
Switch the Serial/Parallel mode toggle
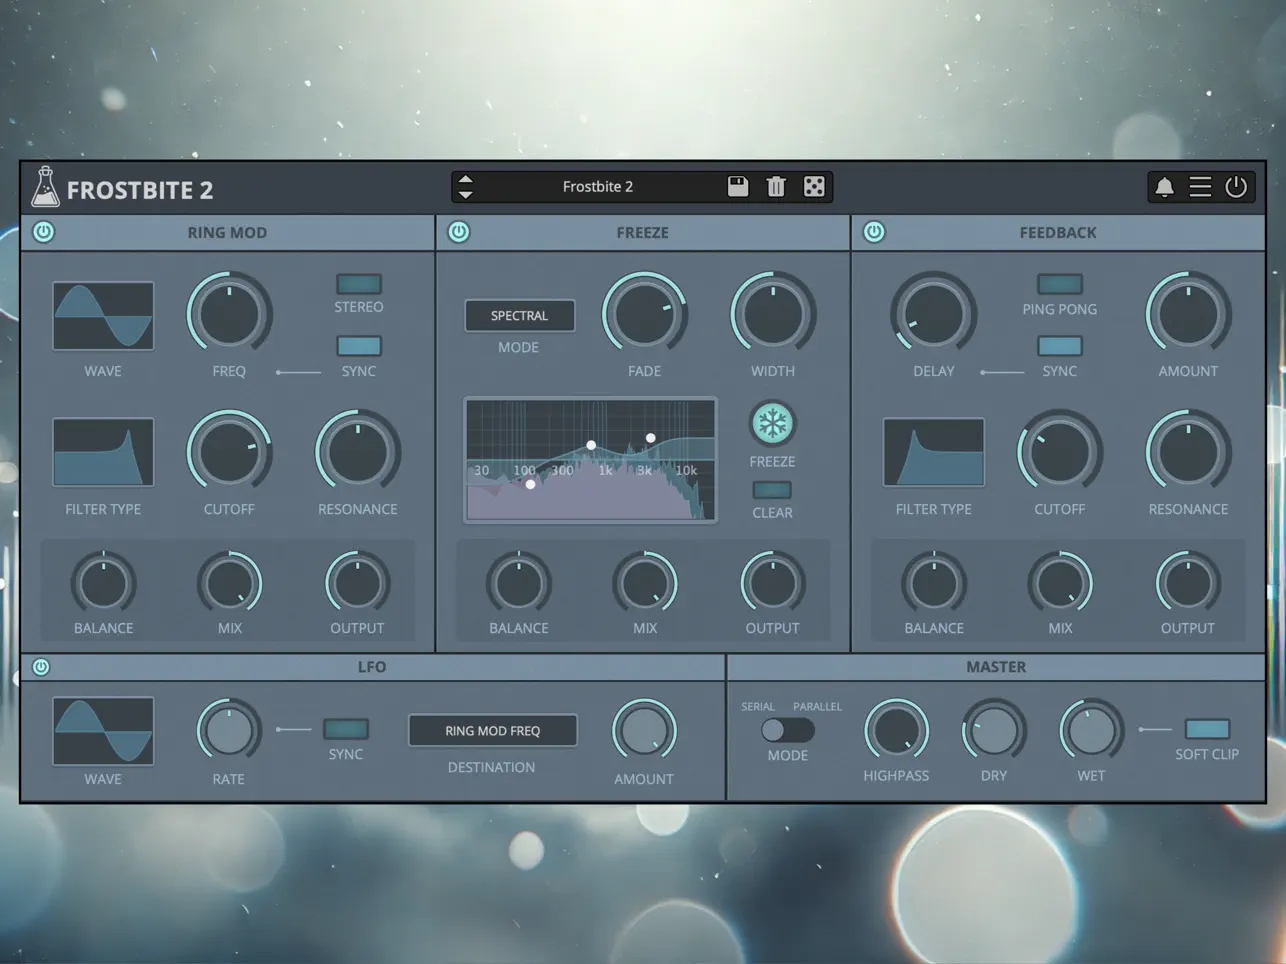[x=787, y=730]
